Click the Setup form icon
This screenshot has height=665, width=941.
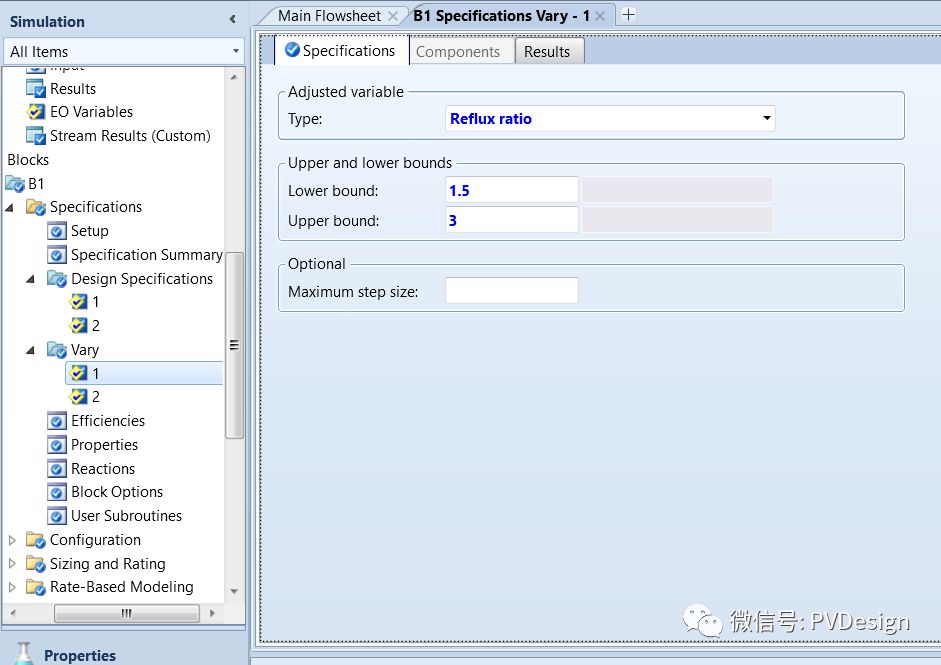pos(56,231)
